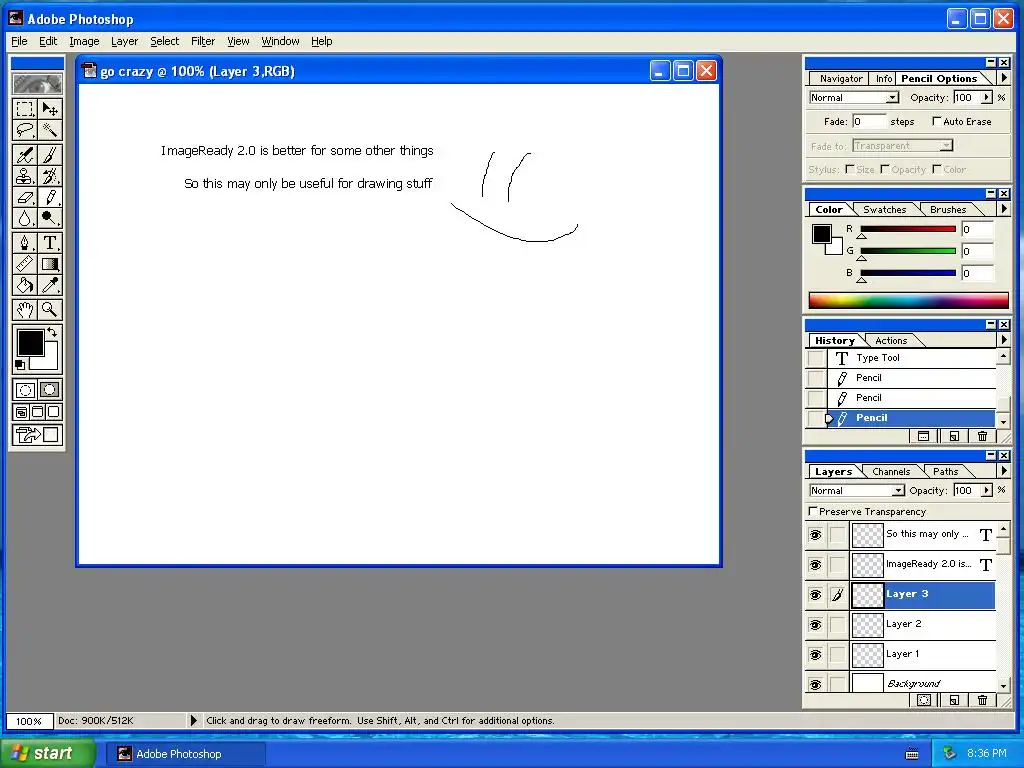Hide Layer 1 visibility eye
This screenshot has height=768, width=1024.
[816, 655]
